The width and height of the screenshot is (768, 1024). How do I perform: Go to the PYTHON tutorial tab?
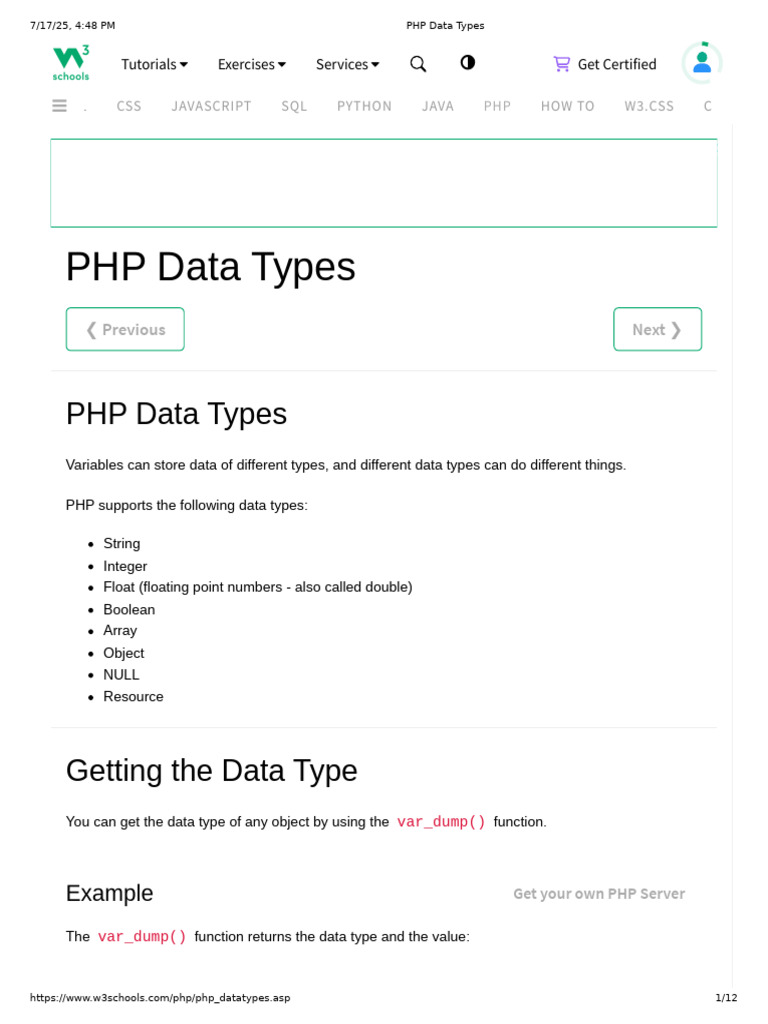(364, 106)
